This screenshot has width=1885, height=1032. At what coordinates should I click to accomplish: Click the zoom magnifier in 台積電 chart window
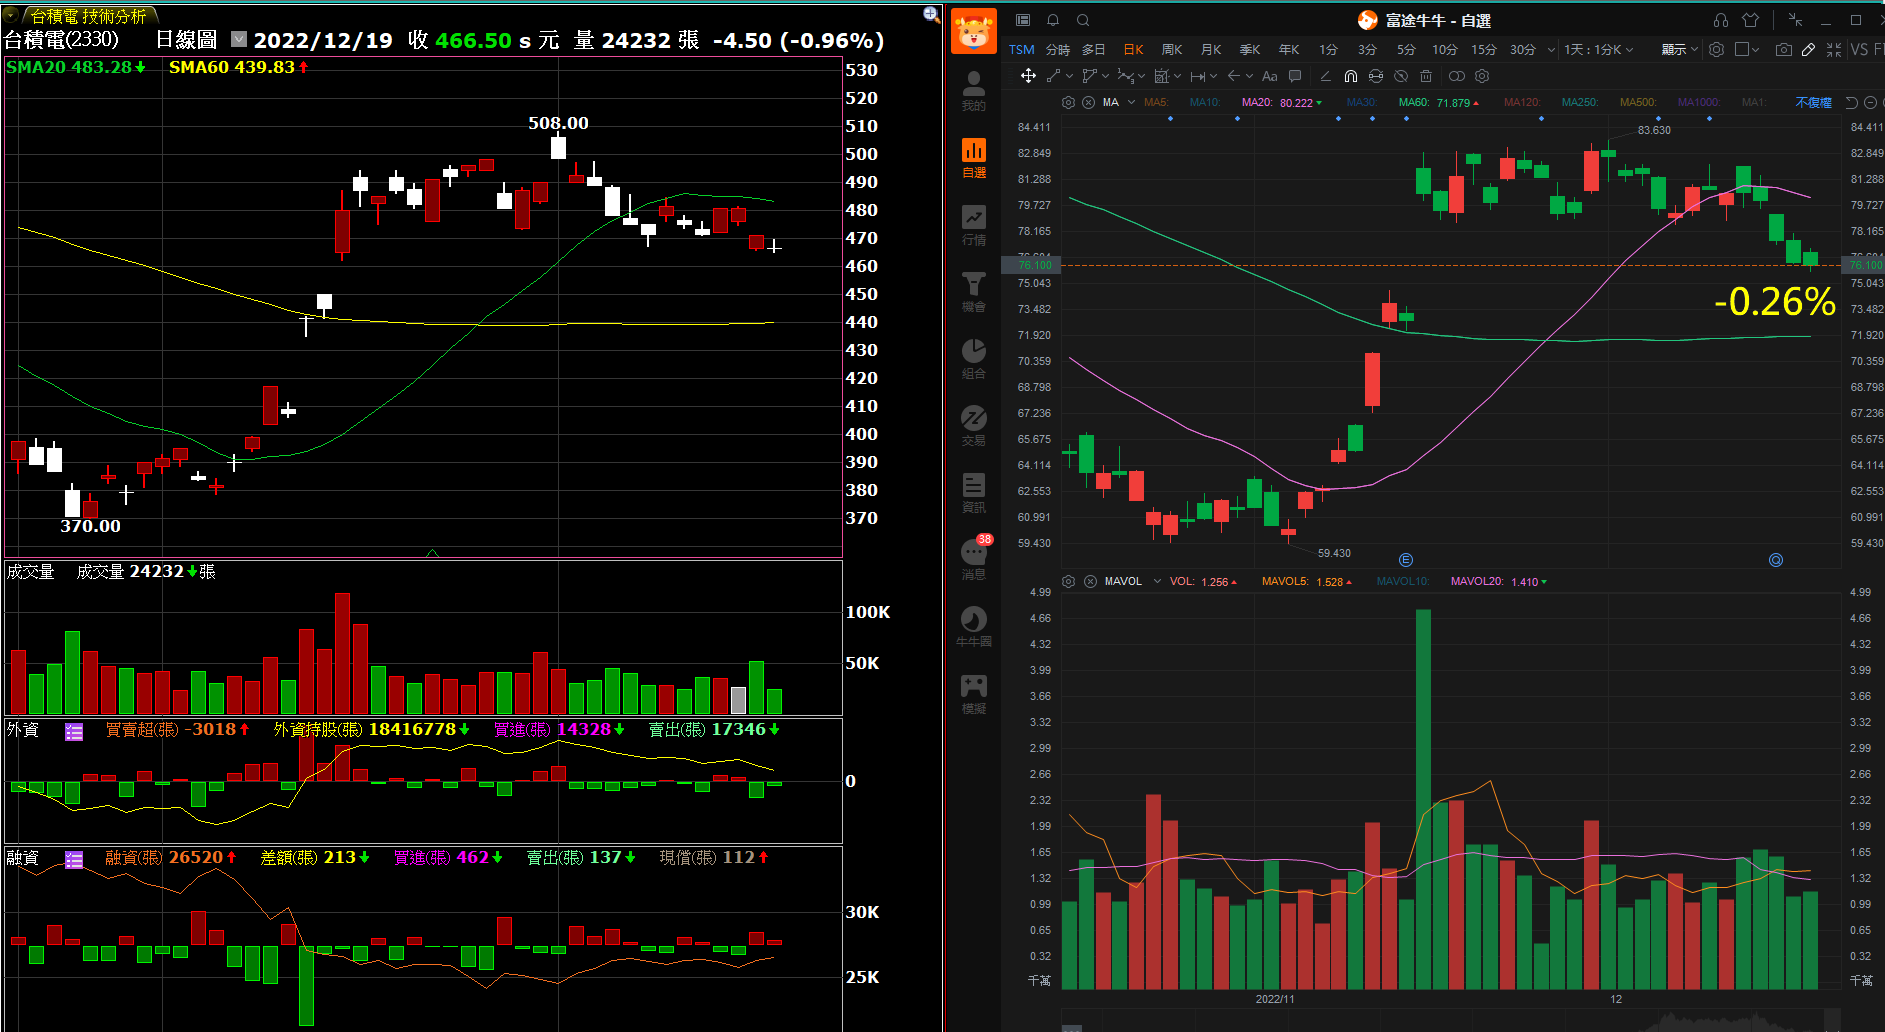coord(931,14)
